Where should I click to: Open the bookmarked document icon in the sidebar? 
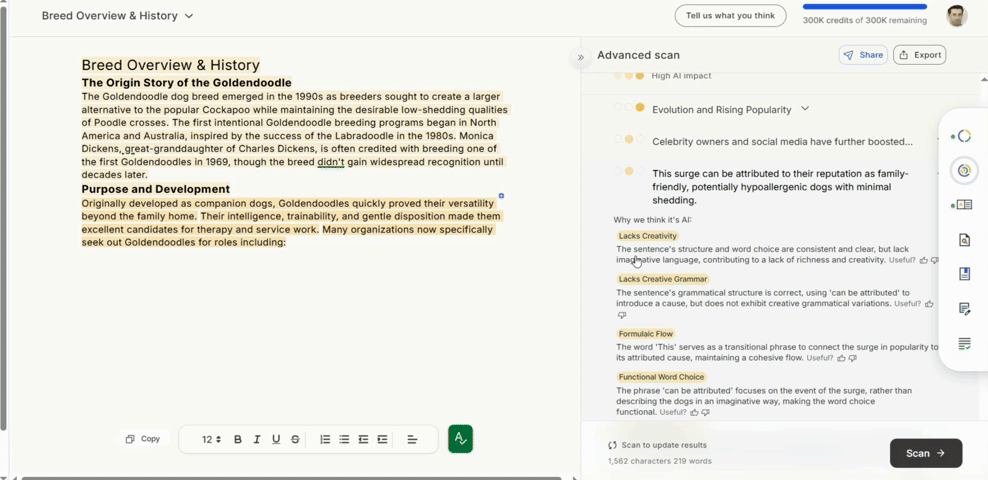964,274
